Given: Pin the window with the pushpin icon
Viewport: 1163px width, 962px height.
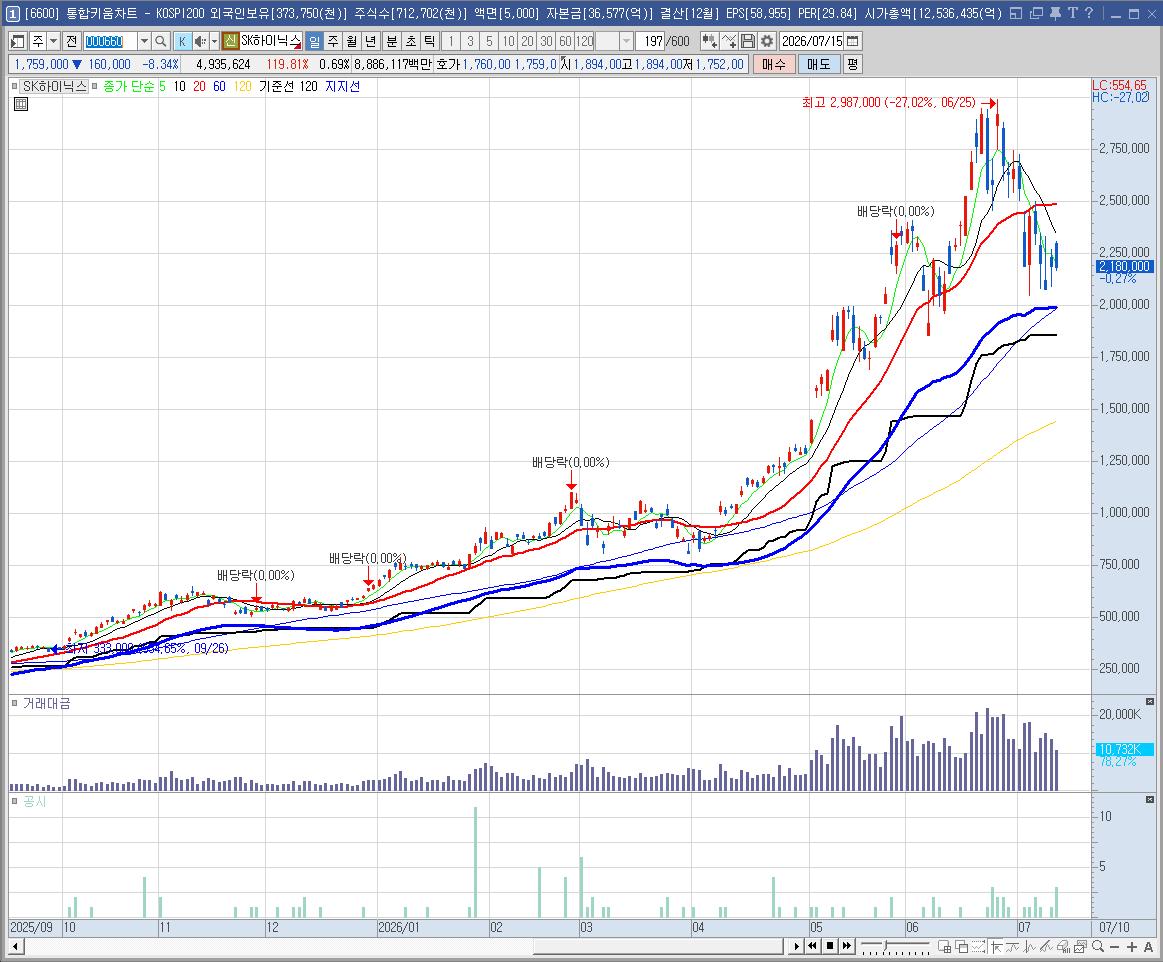Looking at the screenshot, I should point(1055,13).
